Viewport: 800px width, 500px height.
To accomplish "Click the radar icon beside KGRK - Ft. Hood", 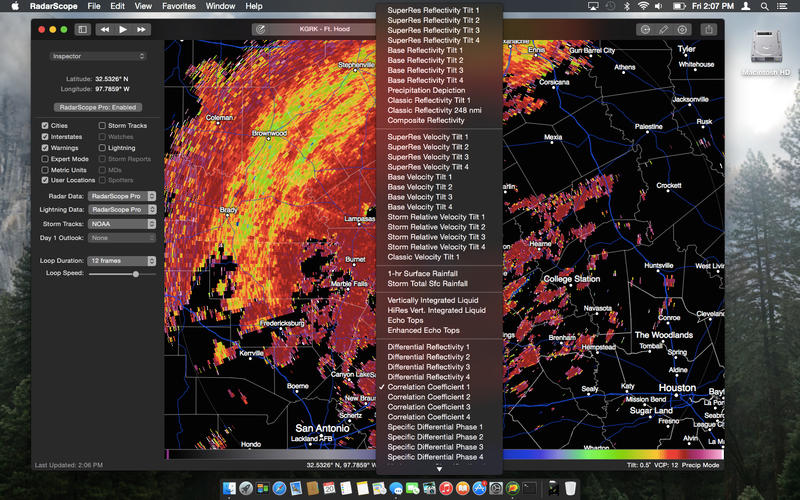I will point(261,30).
